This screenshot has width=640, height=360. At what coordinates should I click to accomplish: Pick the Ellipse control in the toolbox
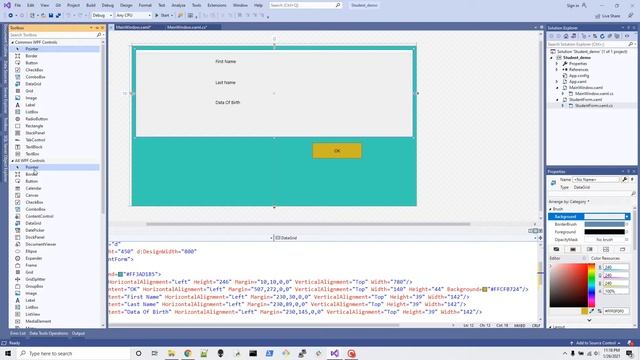31,251
